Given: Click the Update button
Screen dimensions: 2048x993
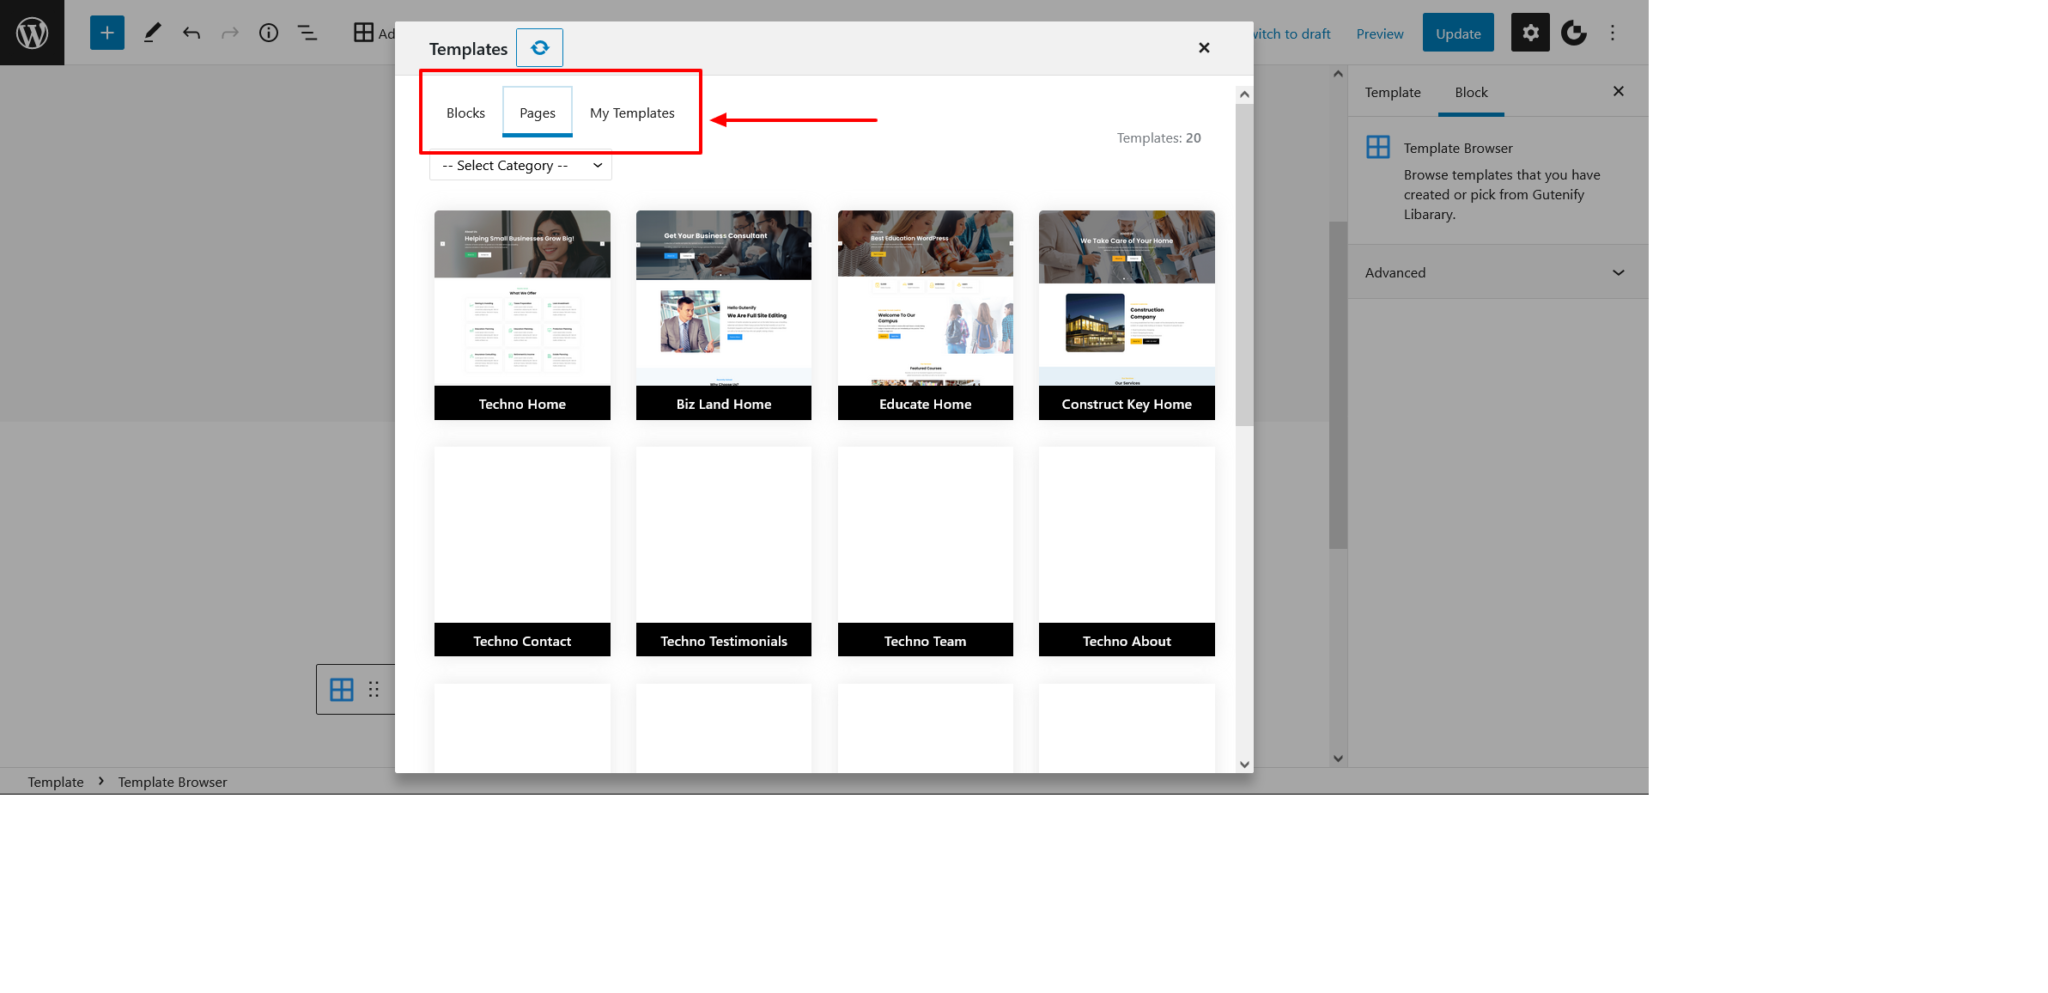Looking at the screenshot, I should (1457, 32).
